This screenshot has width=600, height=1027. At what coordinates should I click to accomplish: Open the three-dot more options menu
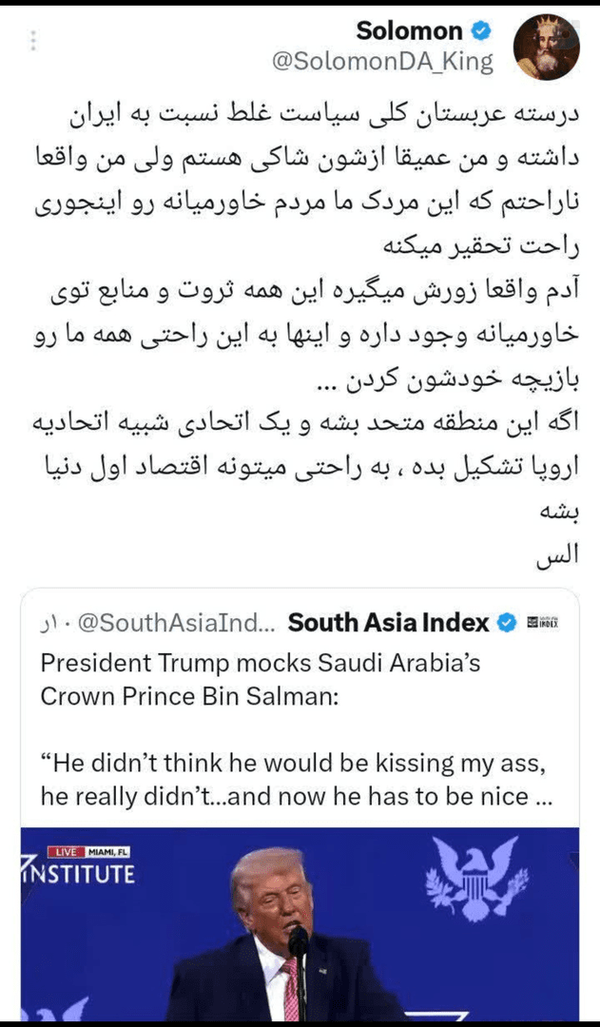click(33, 41)
